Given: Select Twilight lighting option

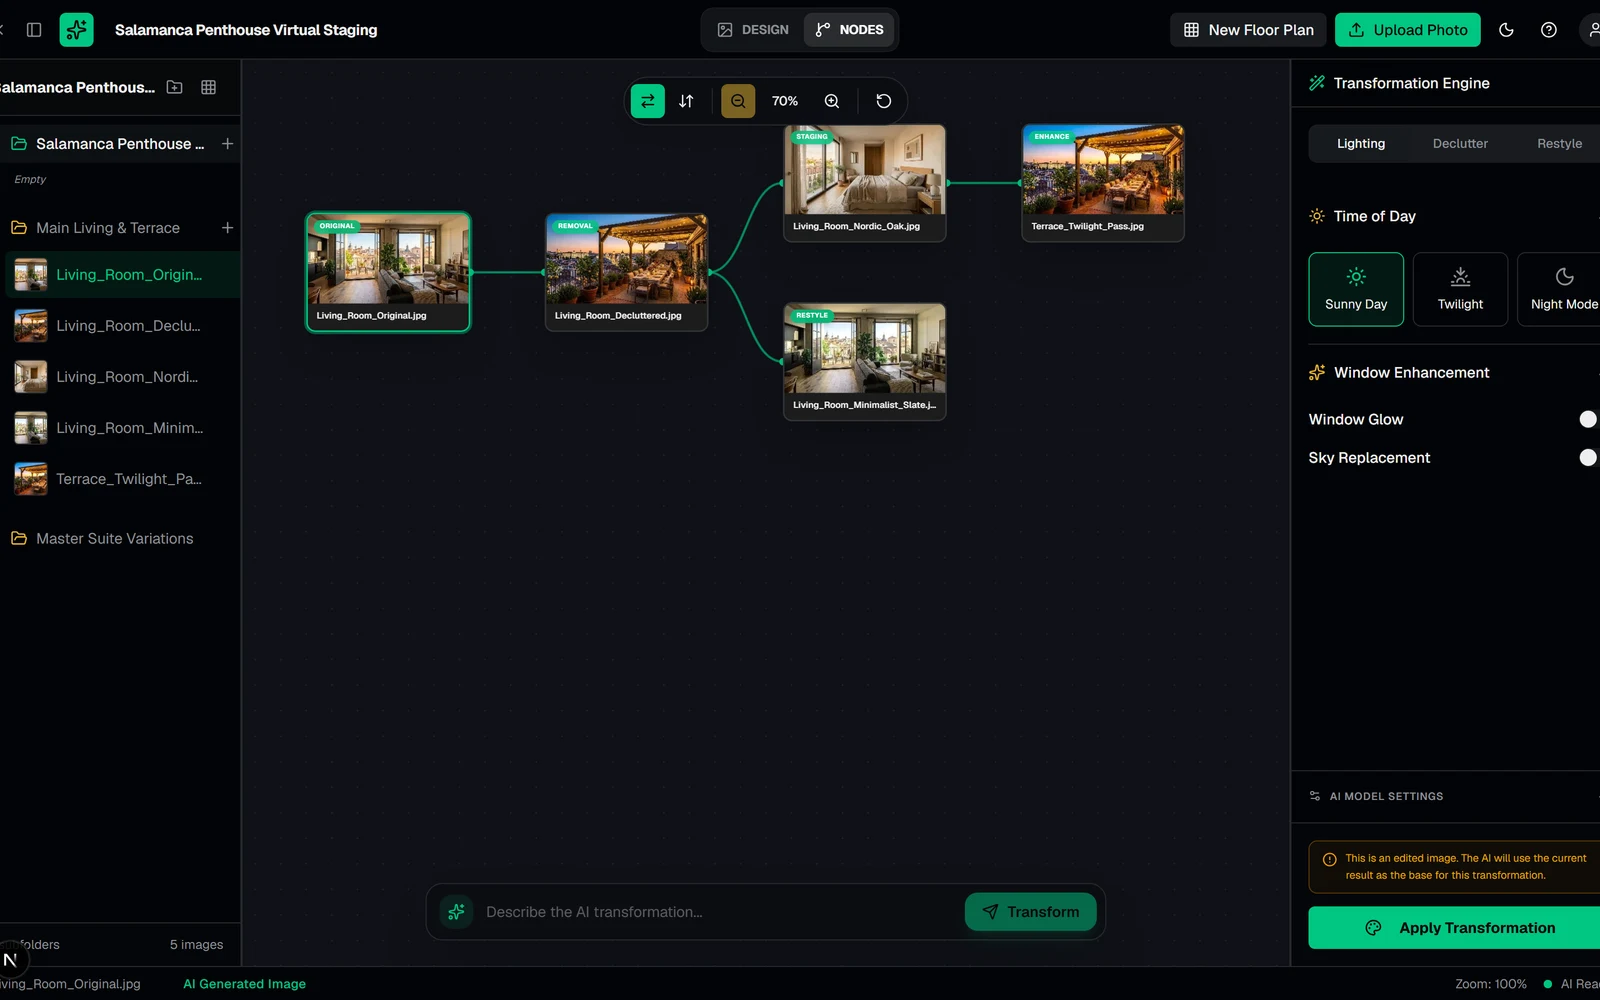Looking at the screenshot, I should click(1460, 289).
